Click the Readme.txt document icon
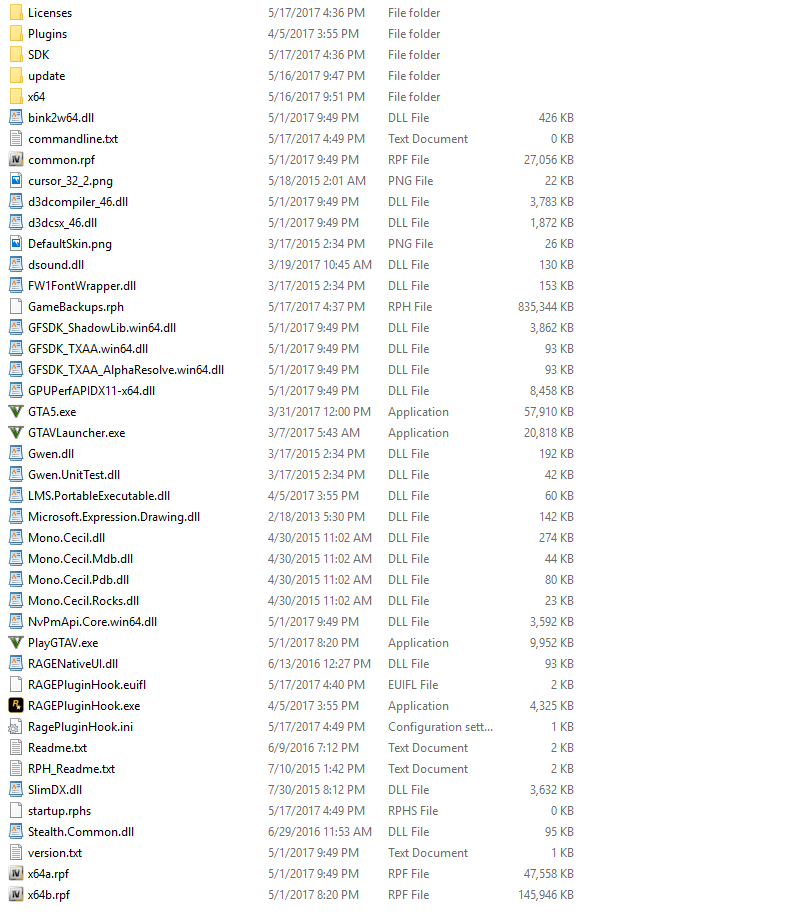Screen dimensions: 808x915 tap(16, 748)
